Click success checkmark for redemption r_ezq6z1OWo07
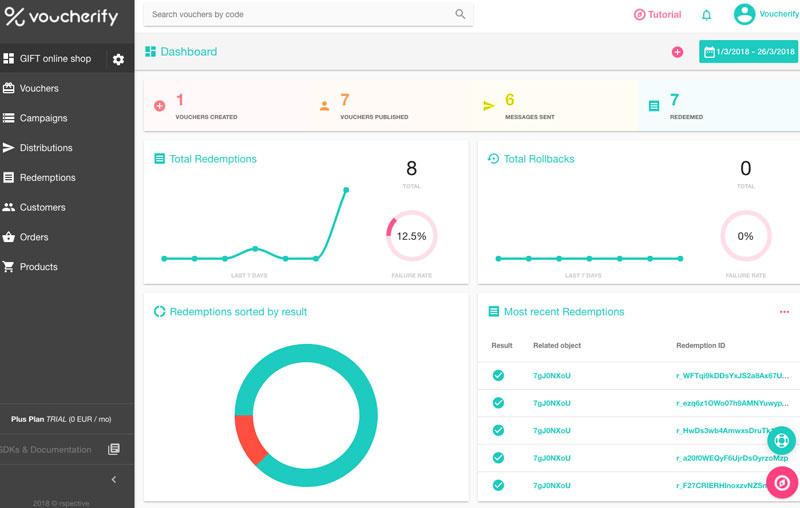800x508 pixels. [498, 403]
